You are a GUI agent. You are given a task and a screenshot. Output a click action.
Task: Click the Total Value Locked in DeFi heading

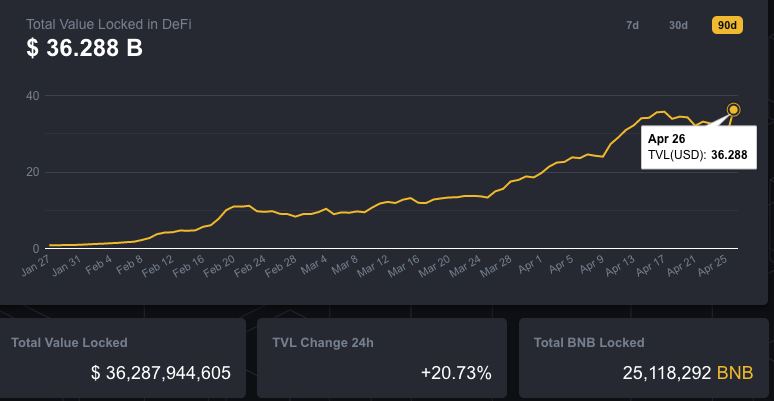click(x=109, y=23)
